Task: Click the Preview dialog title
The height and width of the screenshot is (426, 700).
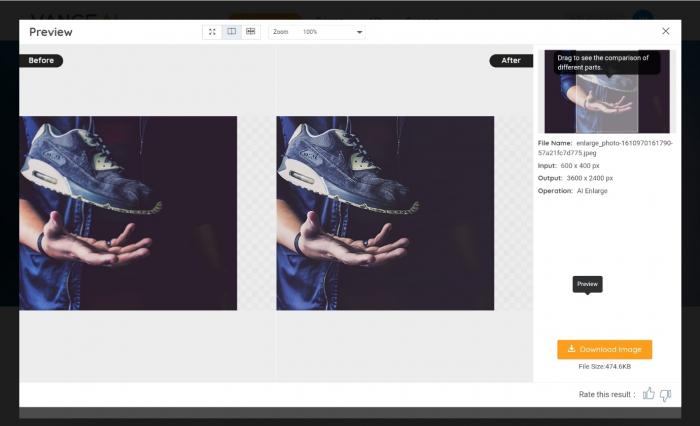Action: point(50,32)
